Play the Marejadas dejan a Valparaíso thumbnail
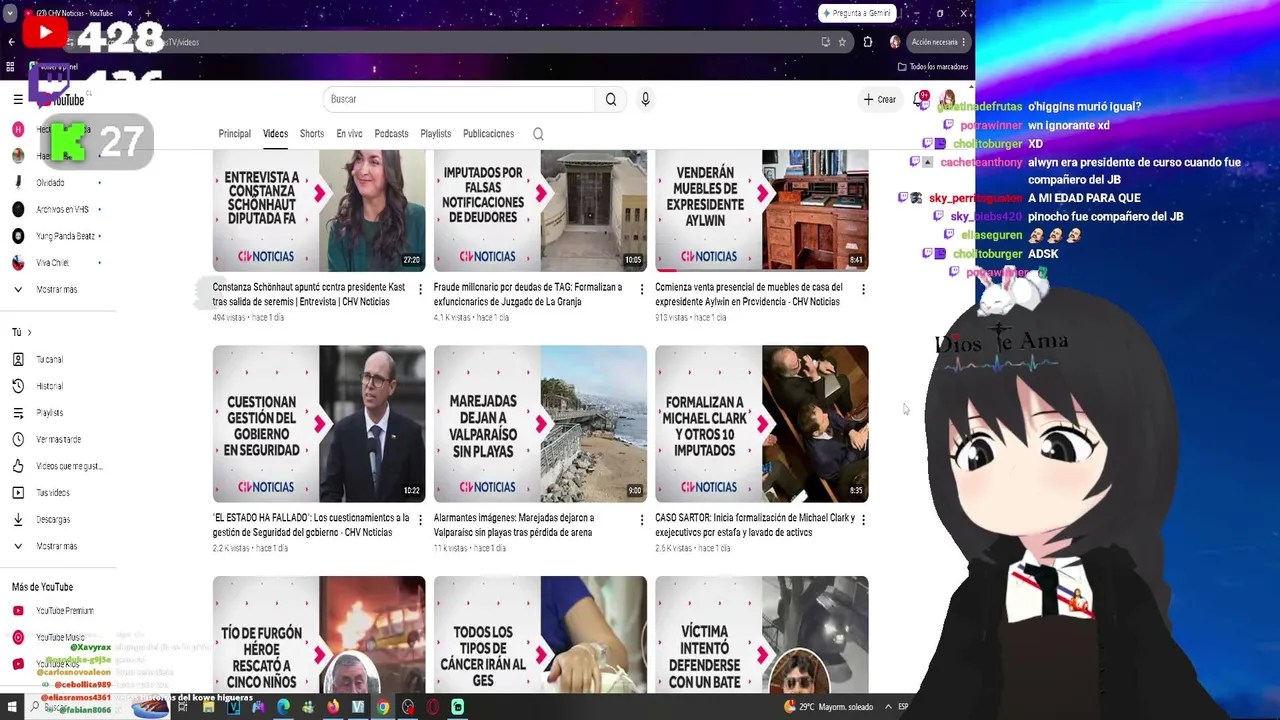The width and height of the screenshot is (1280, 720). click(x=540, y=424)
